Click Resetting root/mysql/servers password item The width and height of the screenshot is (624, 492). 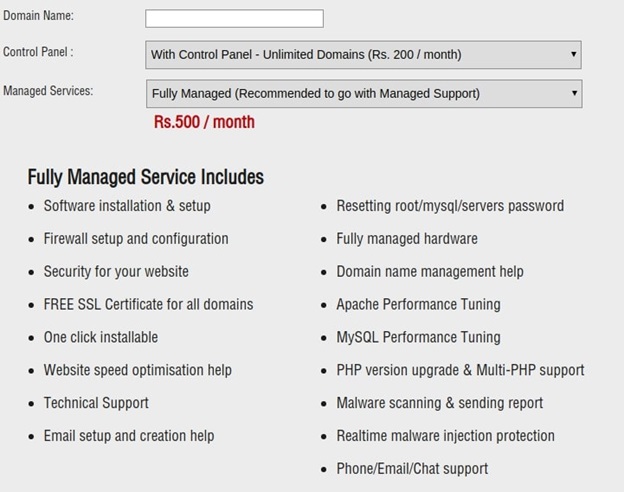[x=450, y=206]
